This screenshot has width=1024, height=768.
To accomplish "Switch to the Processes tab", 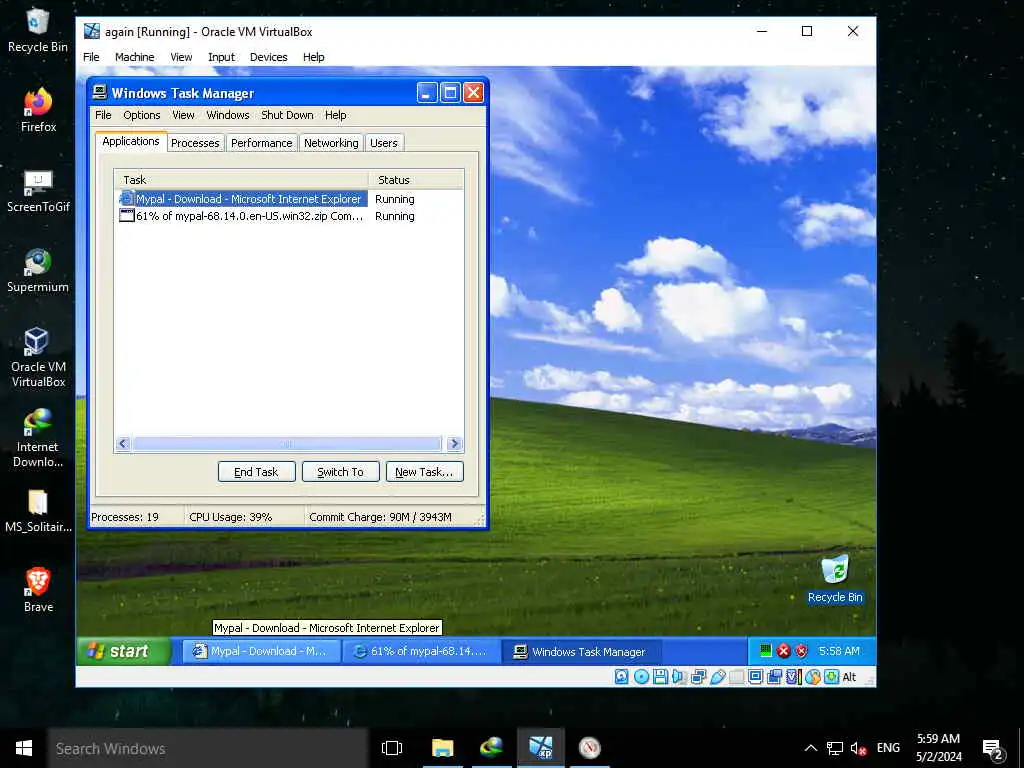I will click(195, 143).
